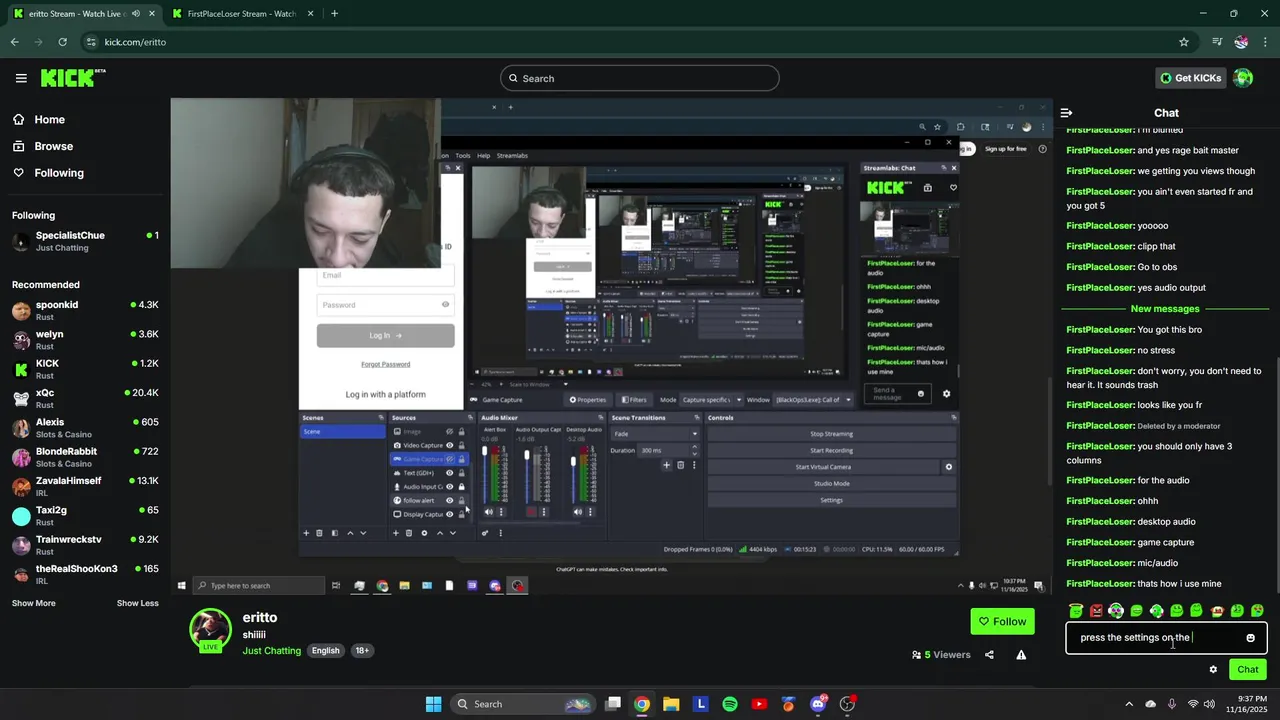Open the user avatar menu top right
1280x720 pixels.
(x=1243, y=78)
